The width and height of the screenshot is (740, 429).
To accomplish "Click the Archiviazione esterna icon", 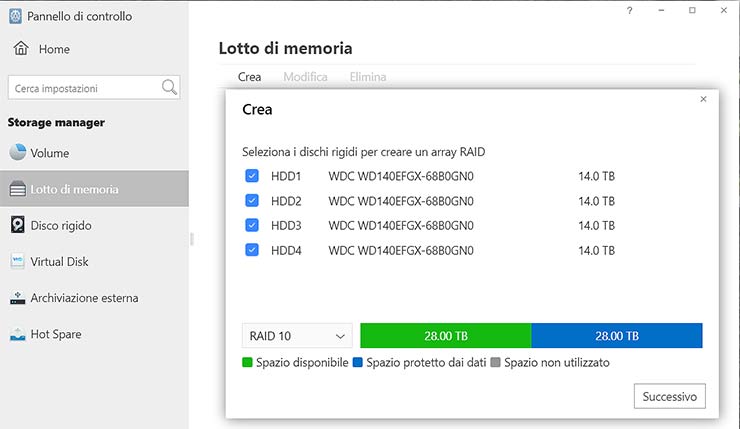I will pyautogui.click(x=18, y=298).
